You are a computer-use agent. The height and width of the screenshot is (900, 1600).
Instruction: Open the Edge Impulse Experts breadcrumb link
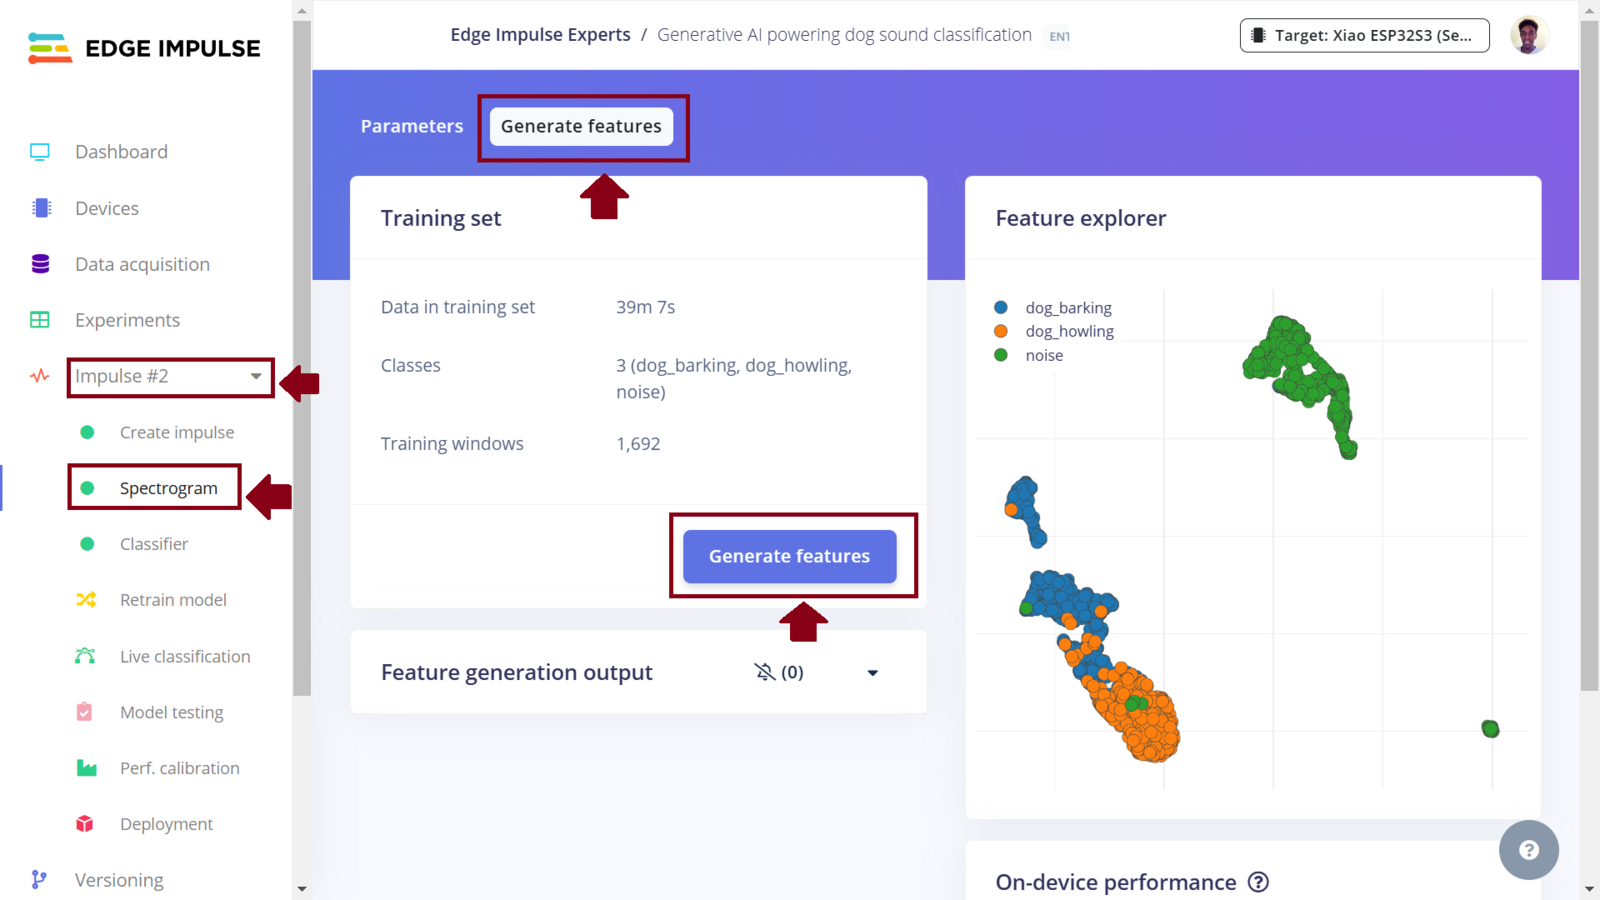click(x=540, y=35)
